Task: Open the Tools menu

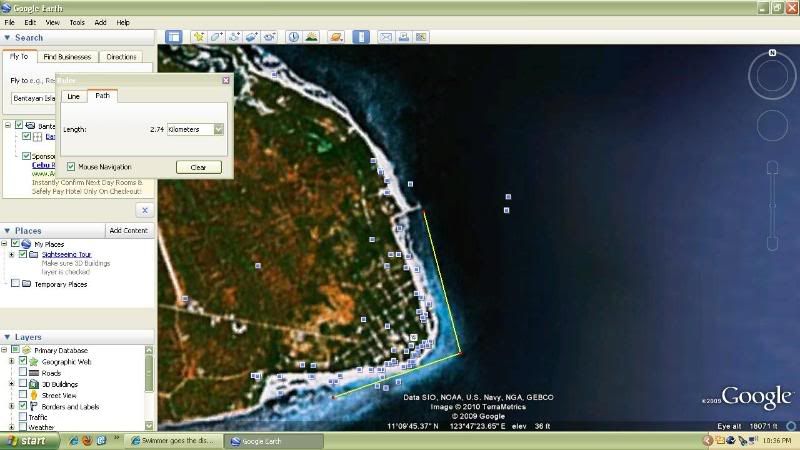Action: [77, 22]
